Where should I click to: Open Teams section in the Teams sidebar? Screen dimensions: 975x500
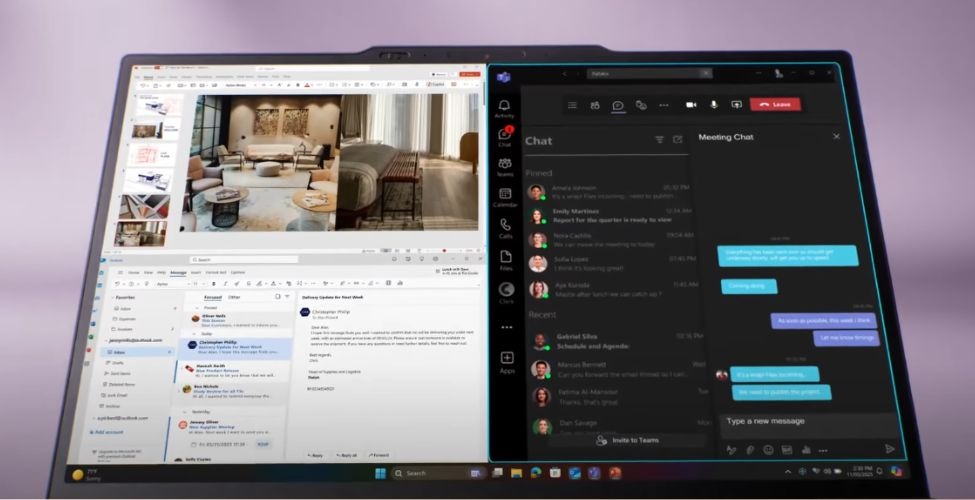point(505,167)
